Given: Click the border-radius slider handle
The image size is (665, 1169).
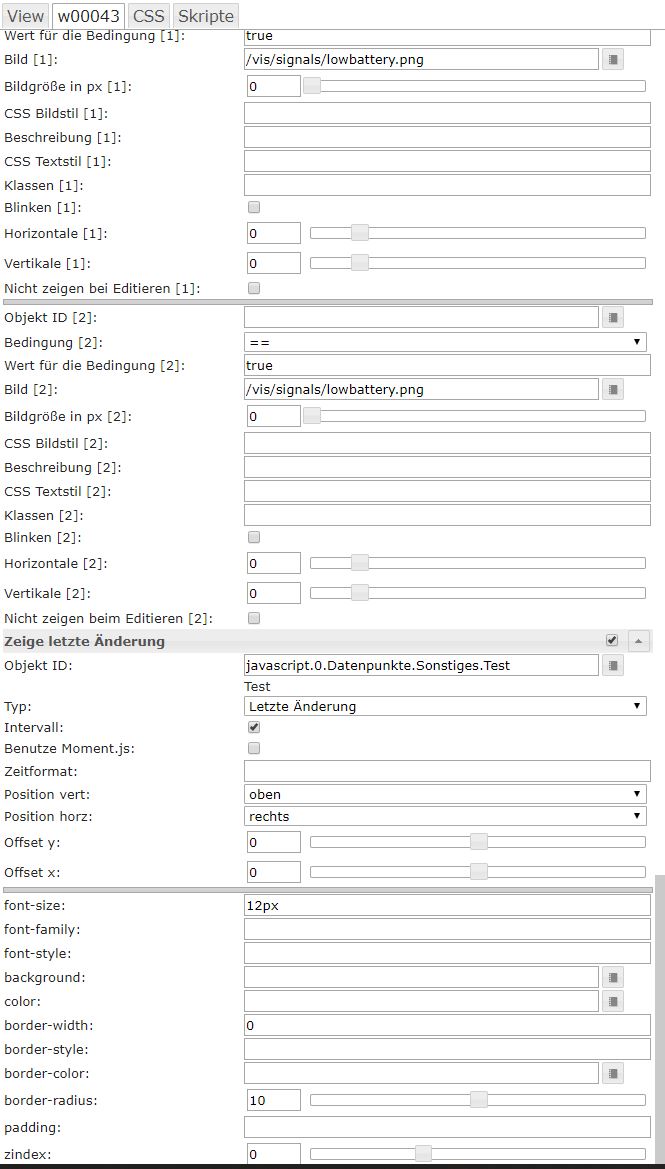Looking at the screenshot, I should point(479,1100).
